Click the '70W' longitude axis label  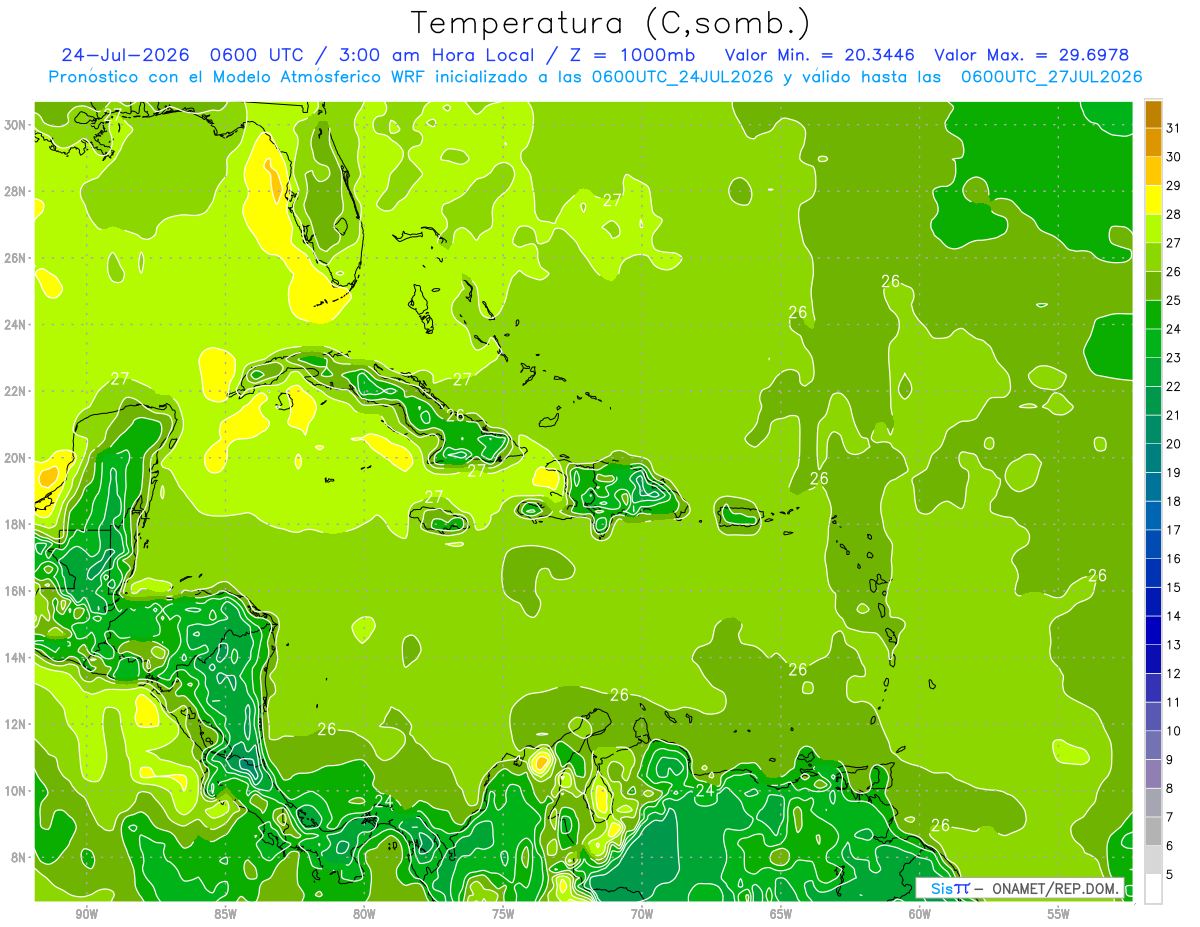pyautogui.click(x=642, y=914)
